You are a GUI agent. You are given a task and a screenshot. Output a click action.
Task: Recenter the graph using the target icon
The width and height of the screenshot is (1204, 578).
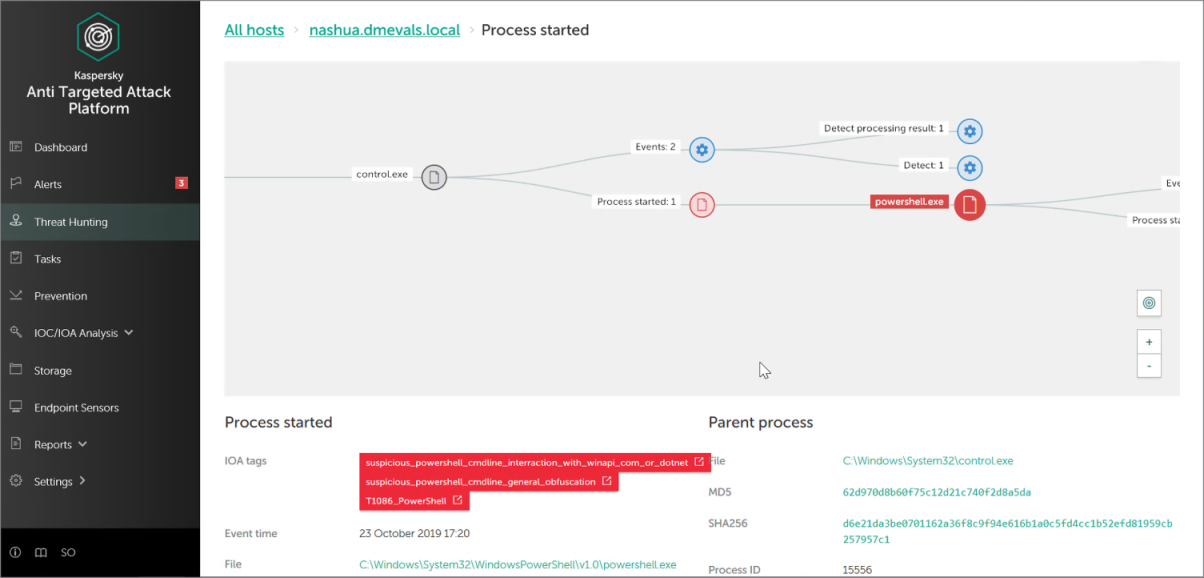tap(1148, 302)
